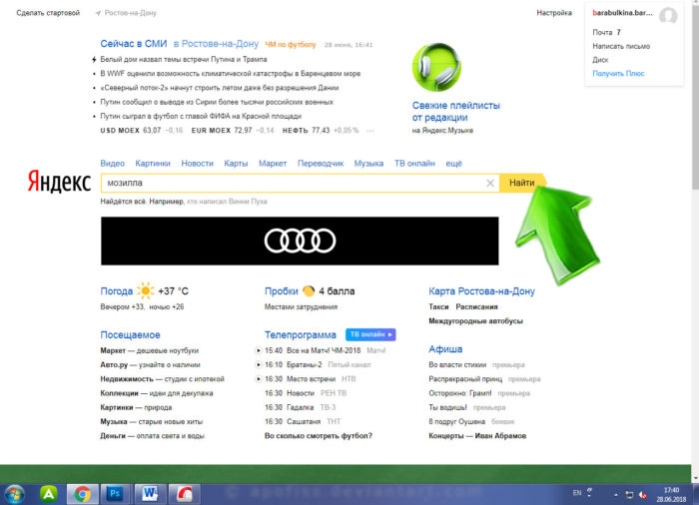The width and height of the screenshot is (699, 505).
Task: Click play icon beside Братаны-2
Action: click(x=258, y=365)
